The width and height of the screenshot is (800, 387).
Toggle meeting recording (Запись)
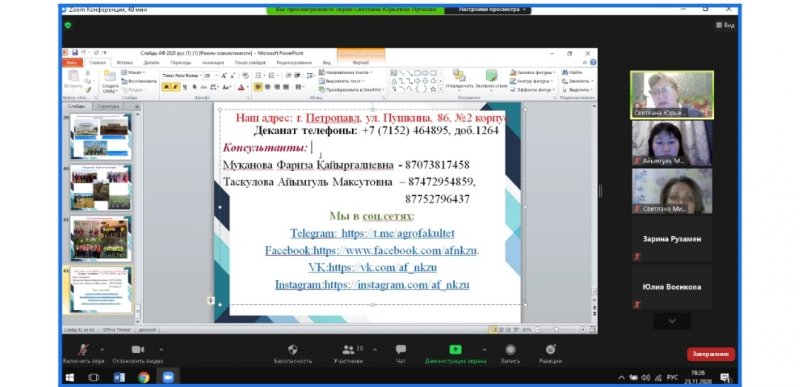point(510,349)
